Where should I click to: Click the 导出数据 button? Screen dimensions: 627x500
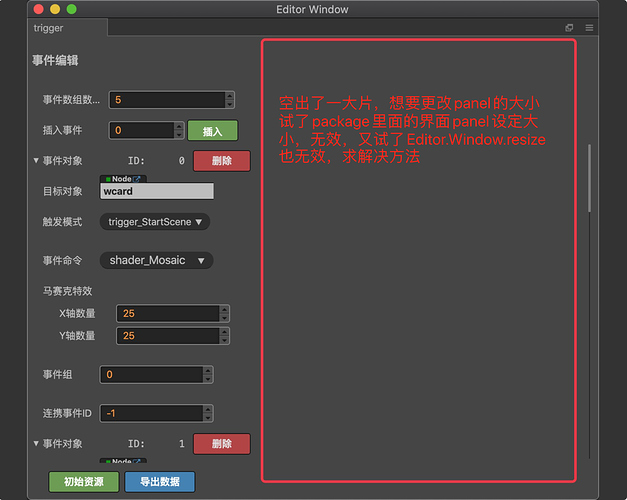coord(160,482)
